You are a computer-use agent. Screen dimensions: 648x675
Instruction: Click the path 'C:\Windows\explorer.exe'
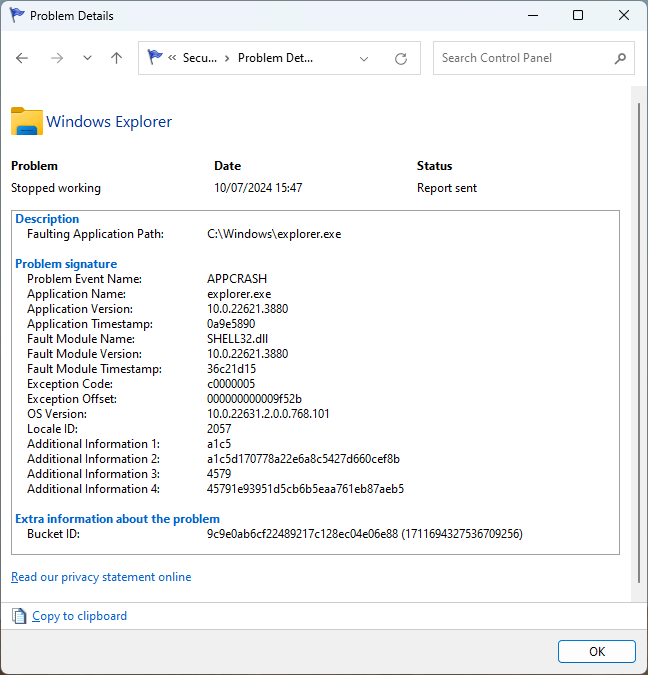point(274,234)
